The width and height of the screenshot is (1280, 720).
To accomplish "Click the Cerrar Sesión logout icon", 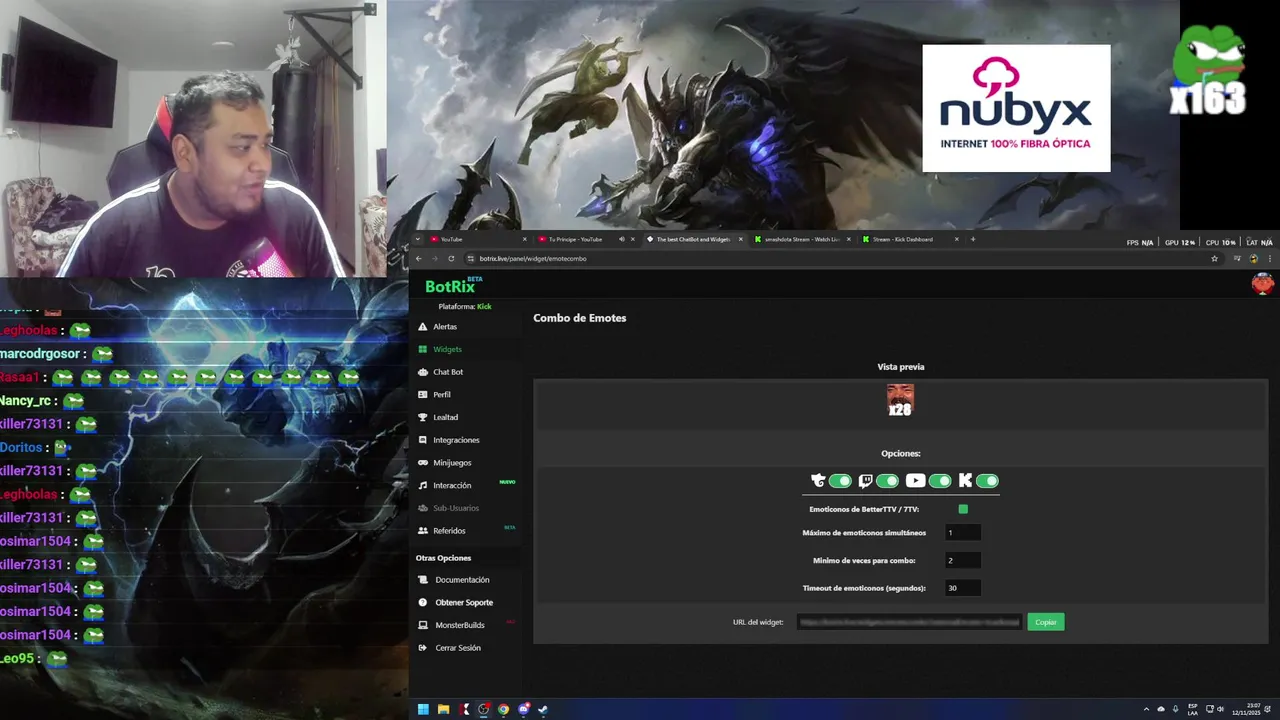I will pyautogui.click(x=423, y=648).
